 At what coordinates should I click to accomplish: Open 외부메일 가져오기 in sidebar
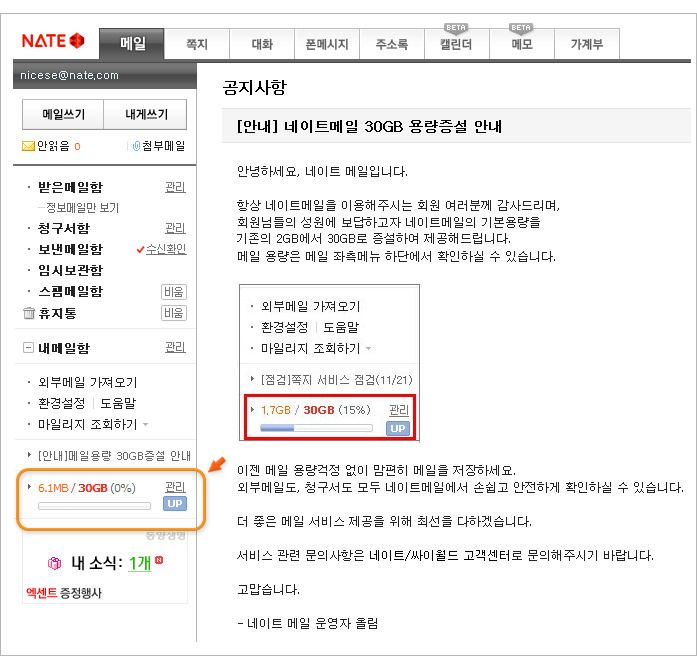[x=88, y=382]
